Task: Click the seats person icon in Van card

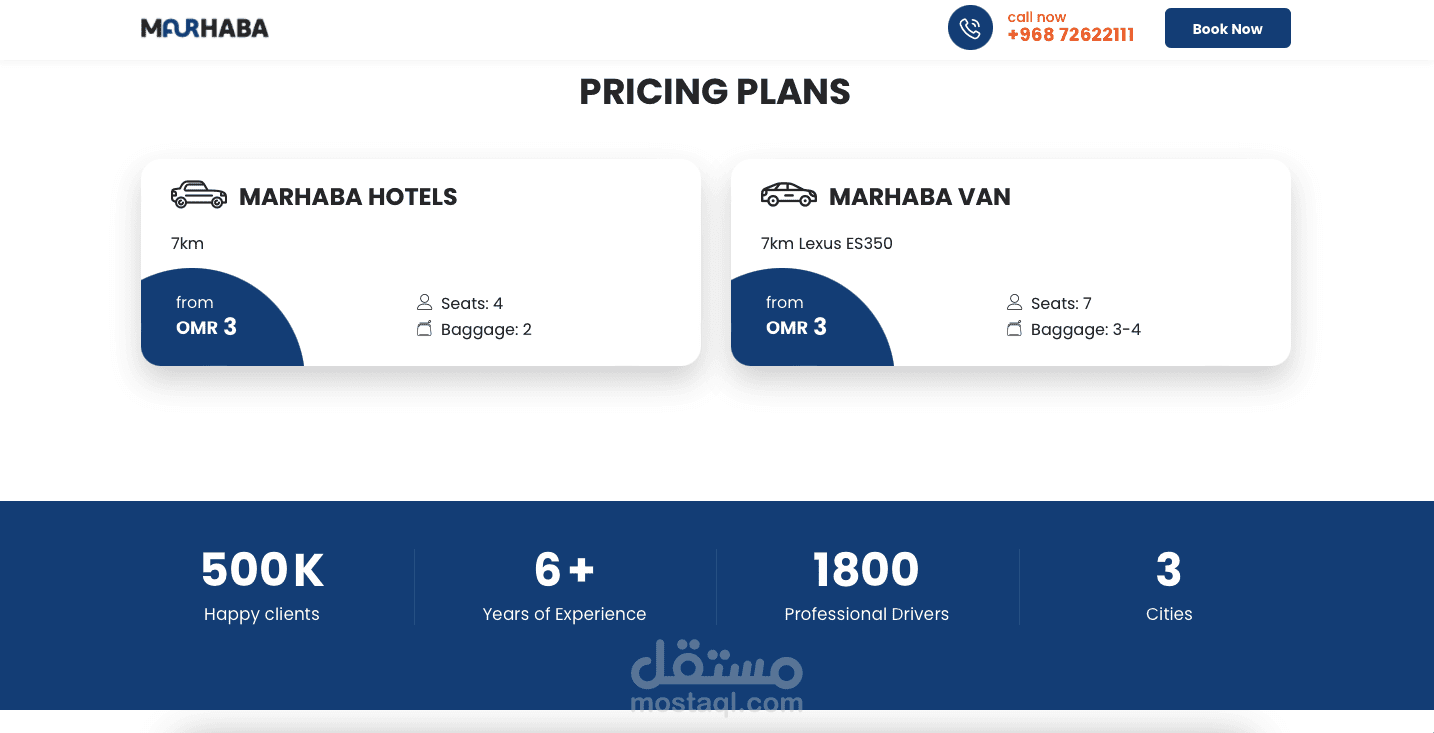Action: click(1014, 303)
